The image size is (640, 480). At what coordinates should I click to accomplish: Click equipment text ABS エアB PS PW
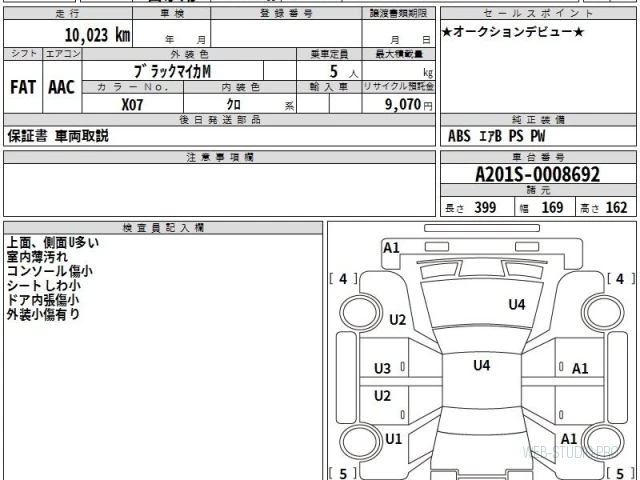click(x=496, y=136)
